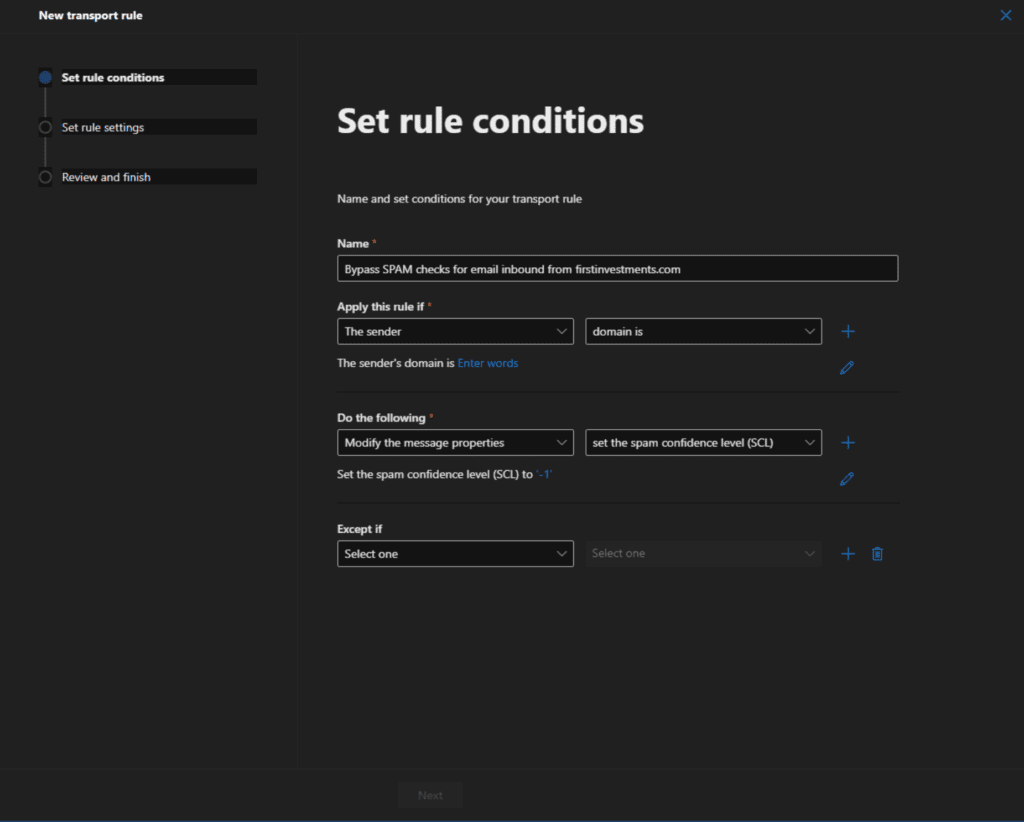Go to the Review and finish step
Screen dimensions: 1024x822
(104, 177)
